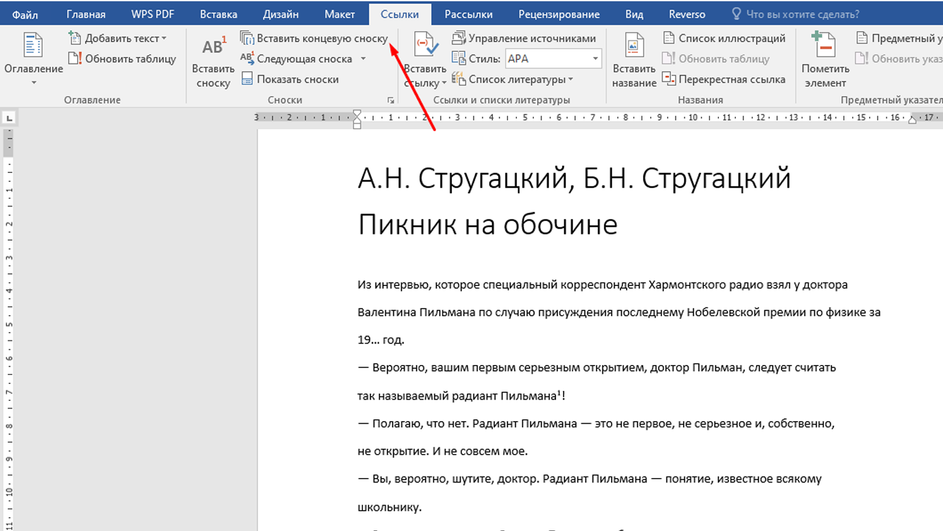Image resolution: width=943 pixels, height=531 pixels.
Task: Expand the Список литературы dropdown arrow
Action: [x=570, y=79]
